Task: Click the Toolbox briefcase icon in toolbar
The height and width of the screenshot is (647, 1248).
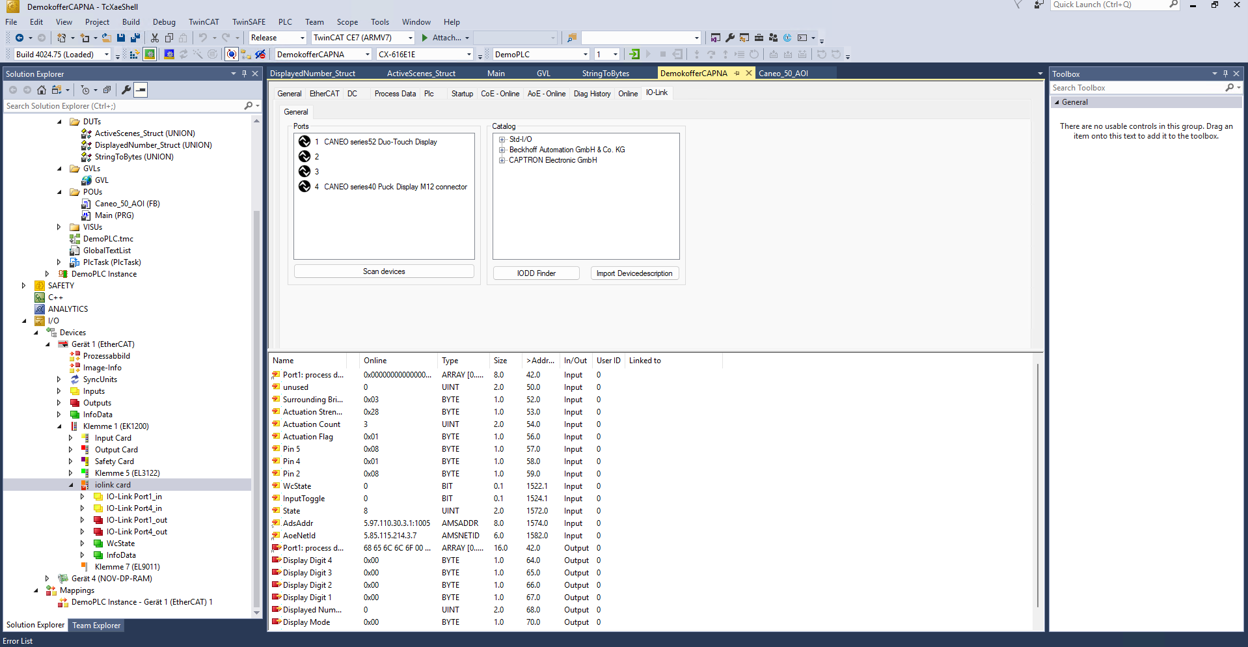Action: pos(759,38)
